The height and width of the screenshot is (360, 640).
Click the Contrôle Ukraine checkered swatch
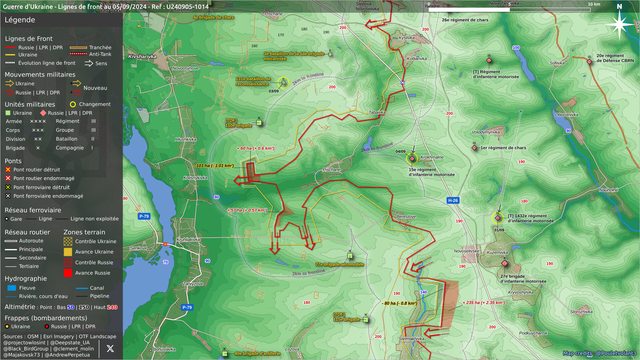click(x=68, y=241)
